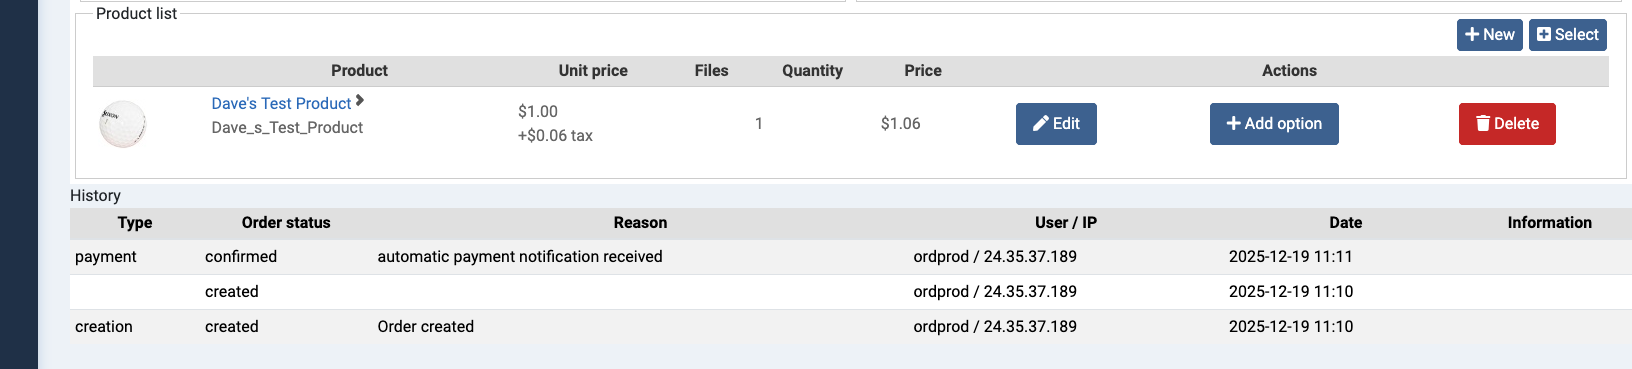Click the Dave_s_Test_Product product code text

(x=287, y=127)
